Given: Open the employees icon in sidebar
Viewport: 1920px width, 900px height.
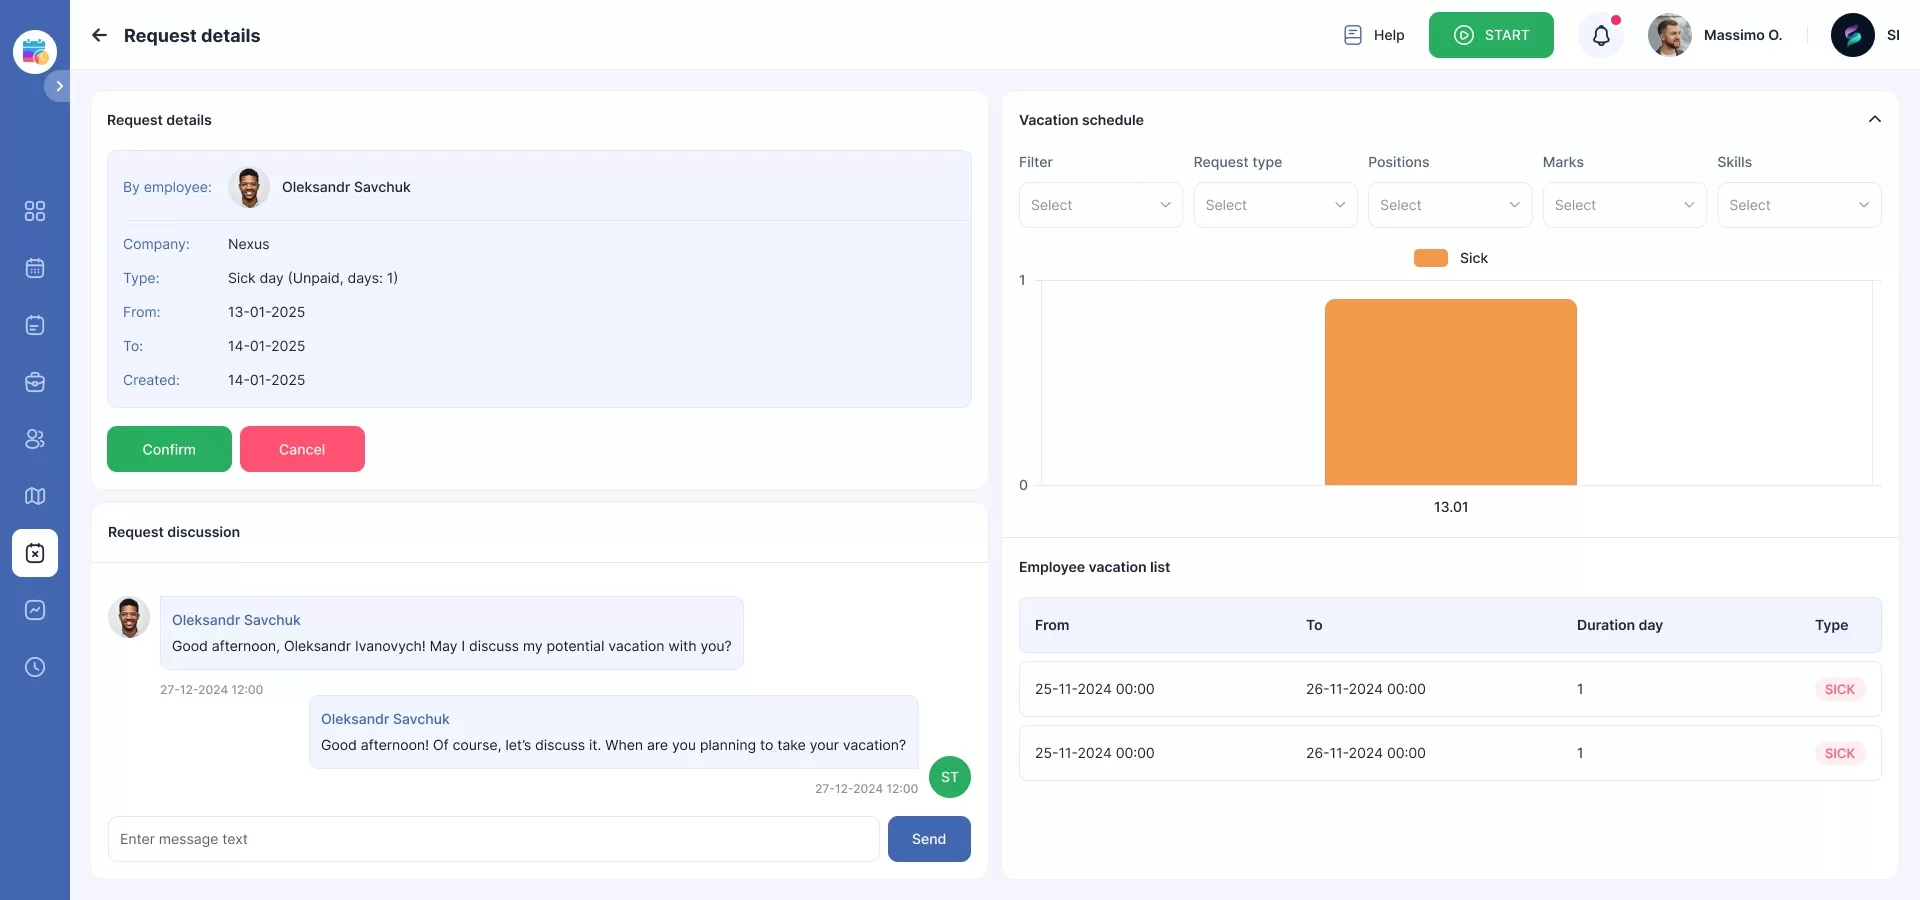Looking at the screenshot, I should [35, 439].
